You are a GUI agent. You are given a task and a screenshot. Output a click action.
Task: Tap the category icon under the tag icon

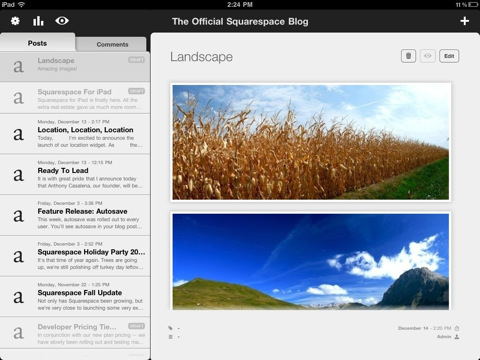170,337
